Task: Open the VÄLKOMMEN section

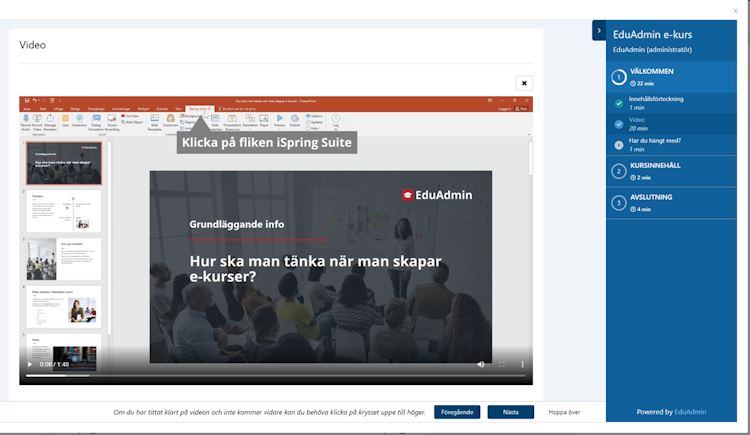Action: pos(671,77)
